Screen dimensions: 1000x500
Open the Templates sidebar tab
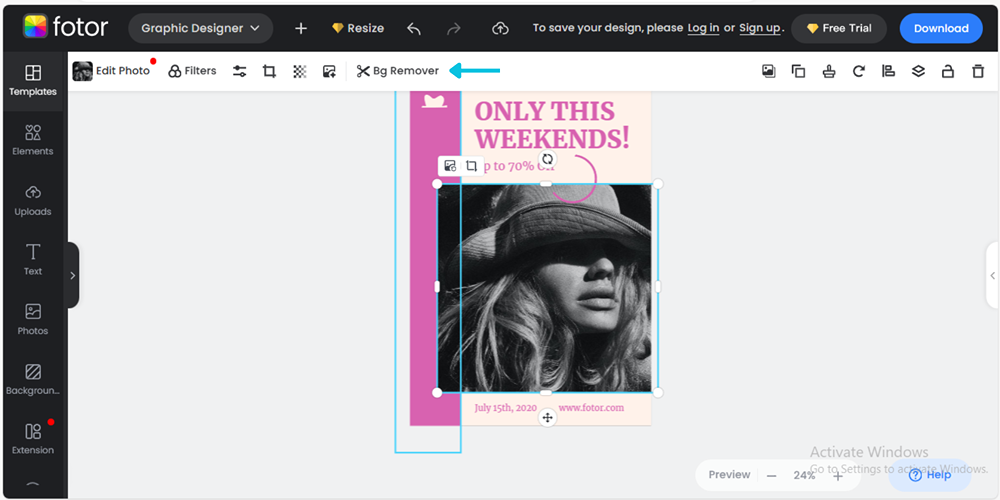tap(33, 80)
